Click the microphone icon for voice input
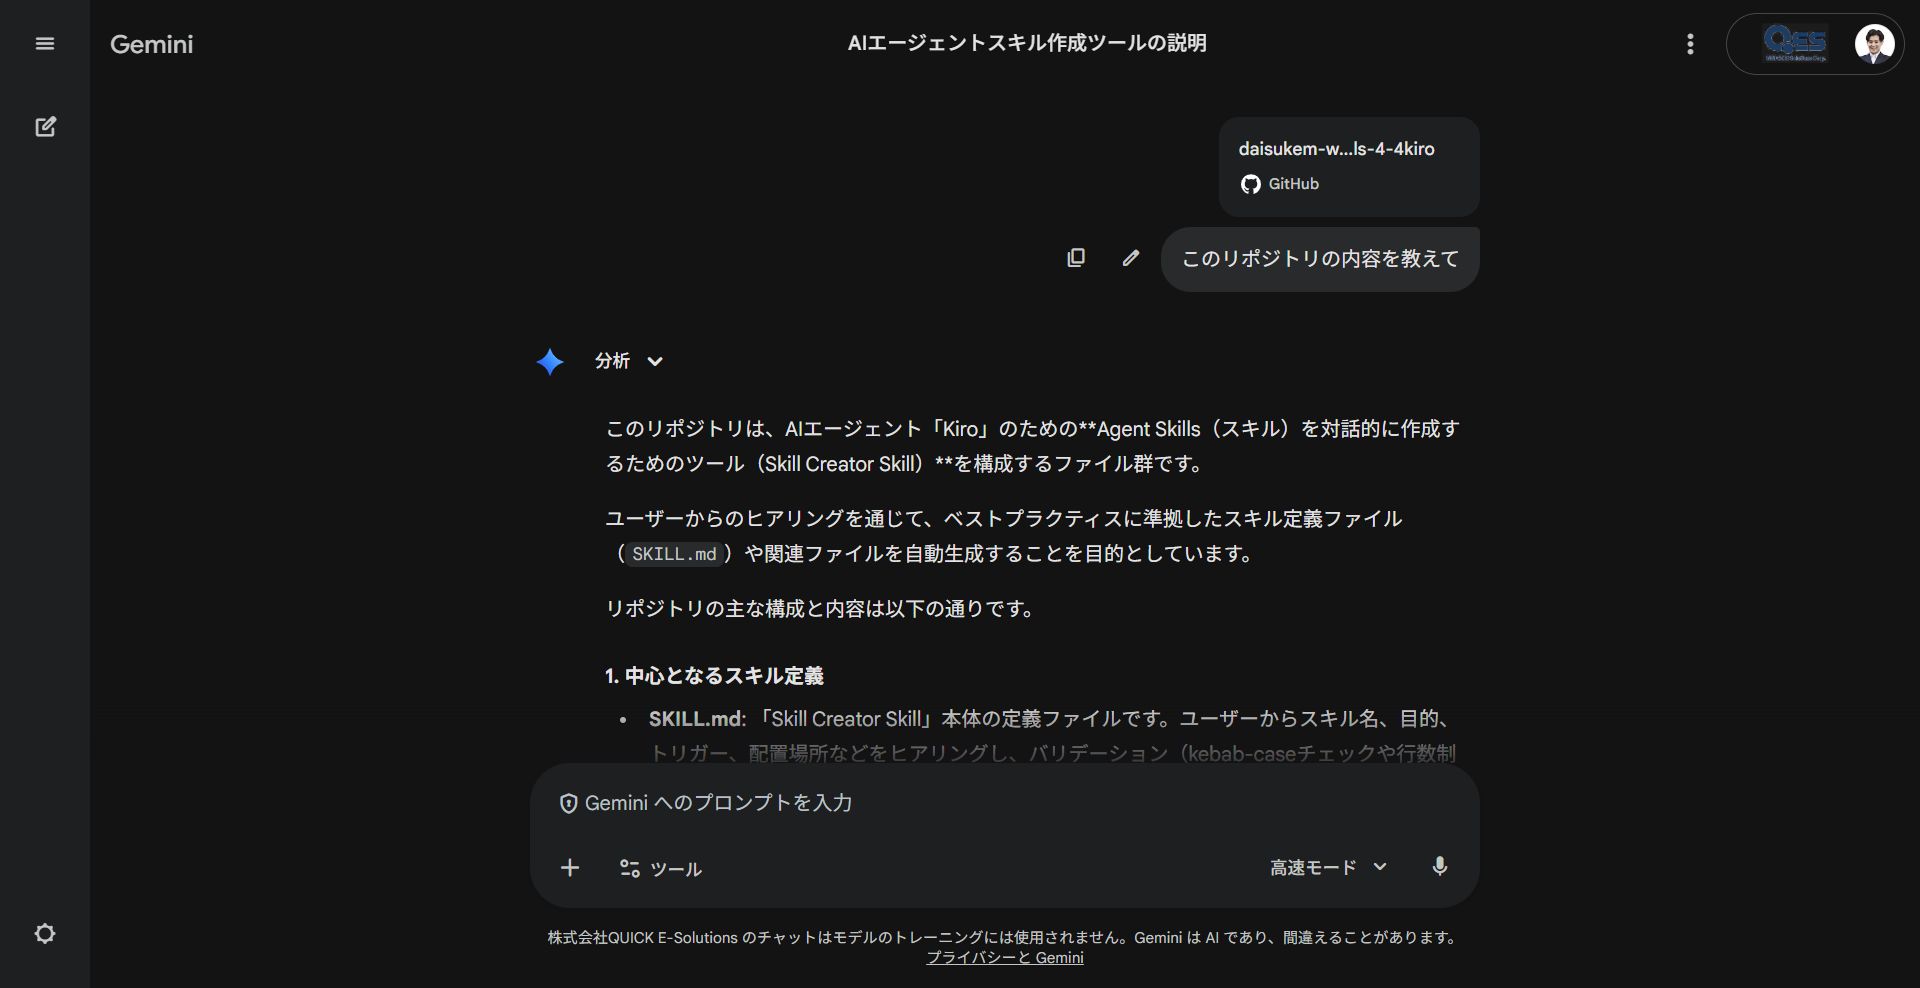 [1440, 867]
